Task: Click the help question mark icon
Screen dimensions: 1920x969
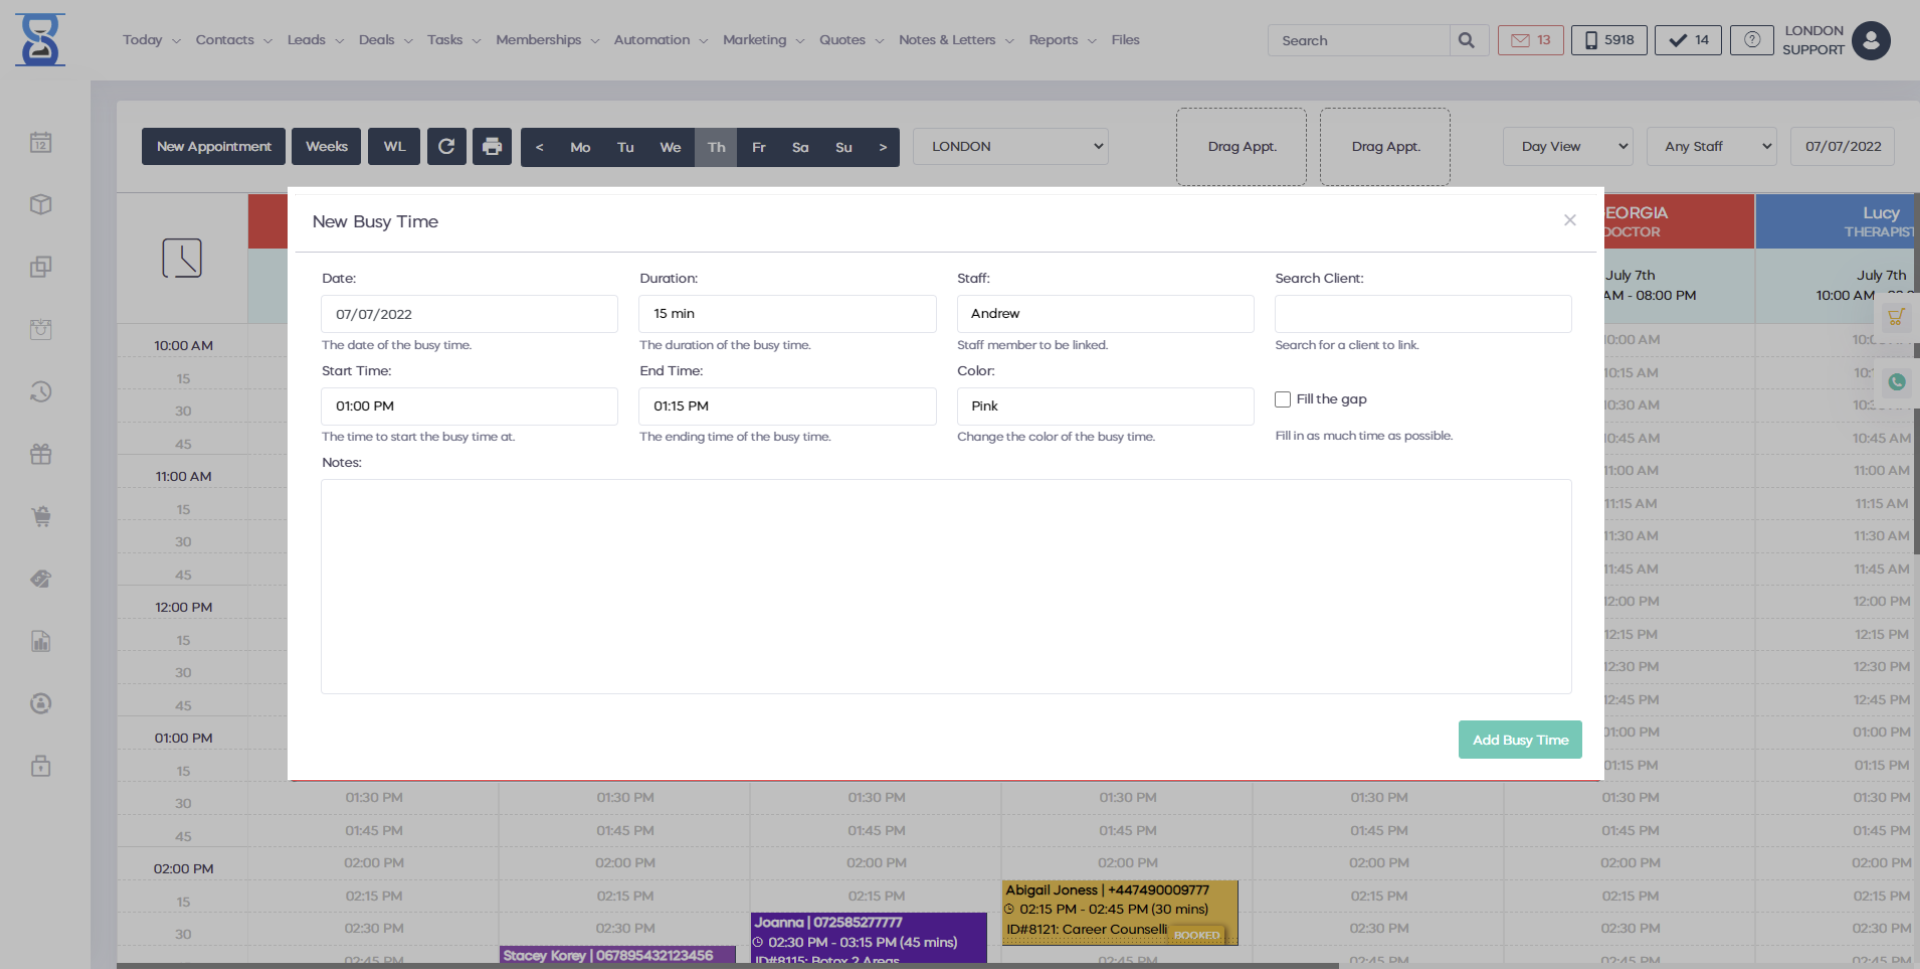Action: tap(1751, 40)
